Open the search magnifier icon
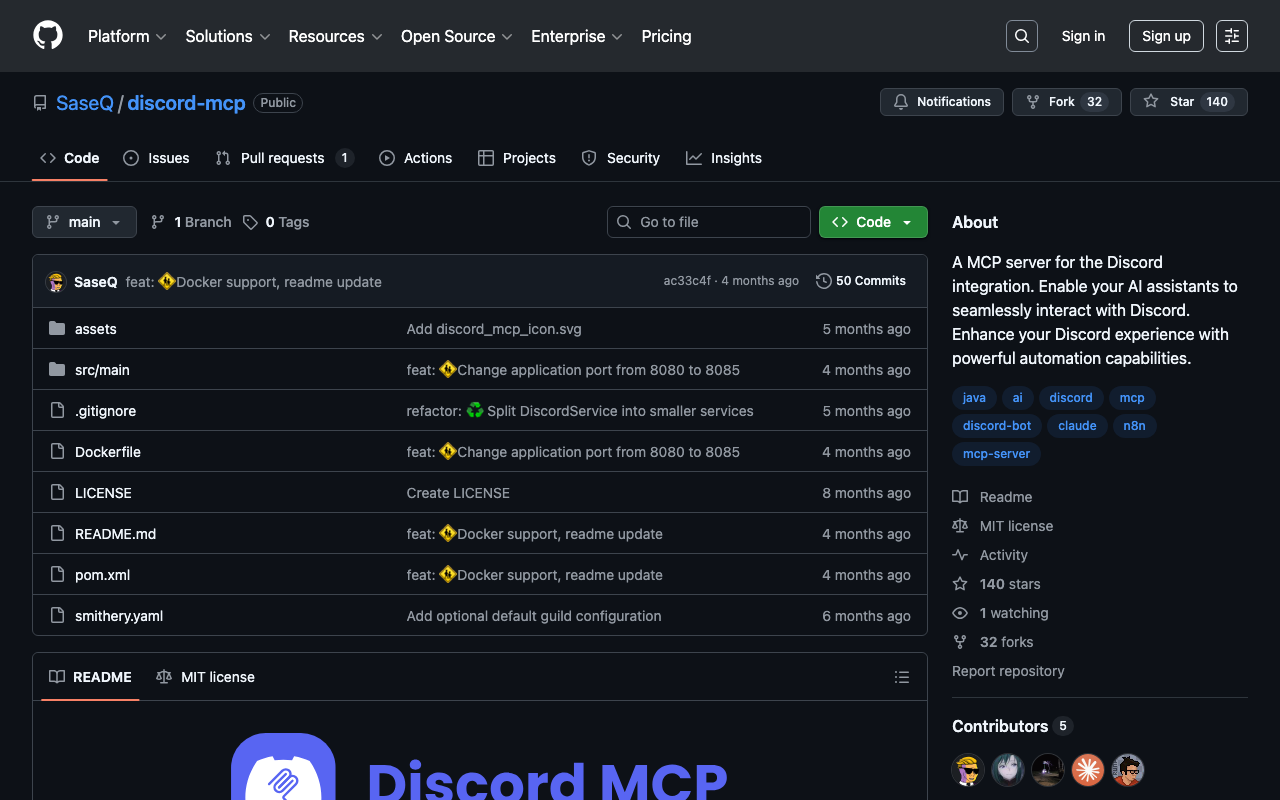The width and height of the screenshot is (1280, 800). click(x=1021, y=36)
